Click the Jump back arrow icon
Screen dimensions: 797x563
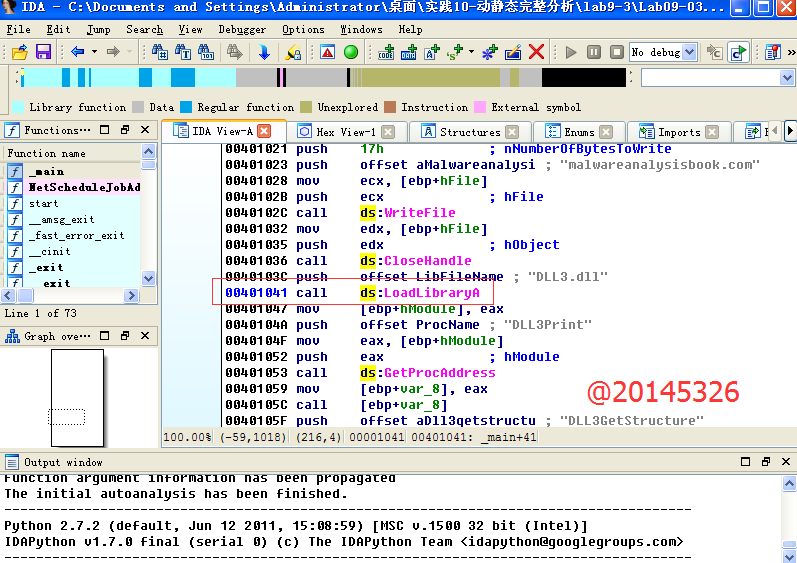(77, 52)
